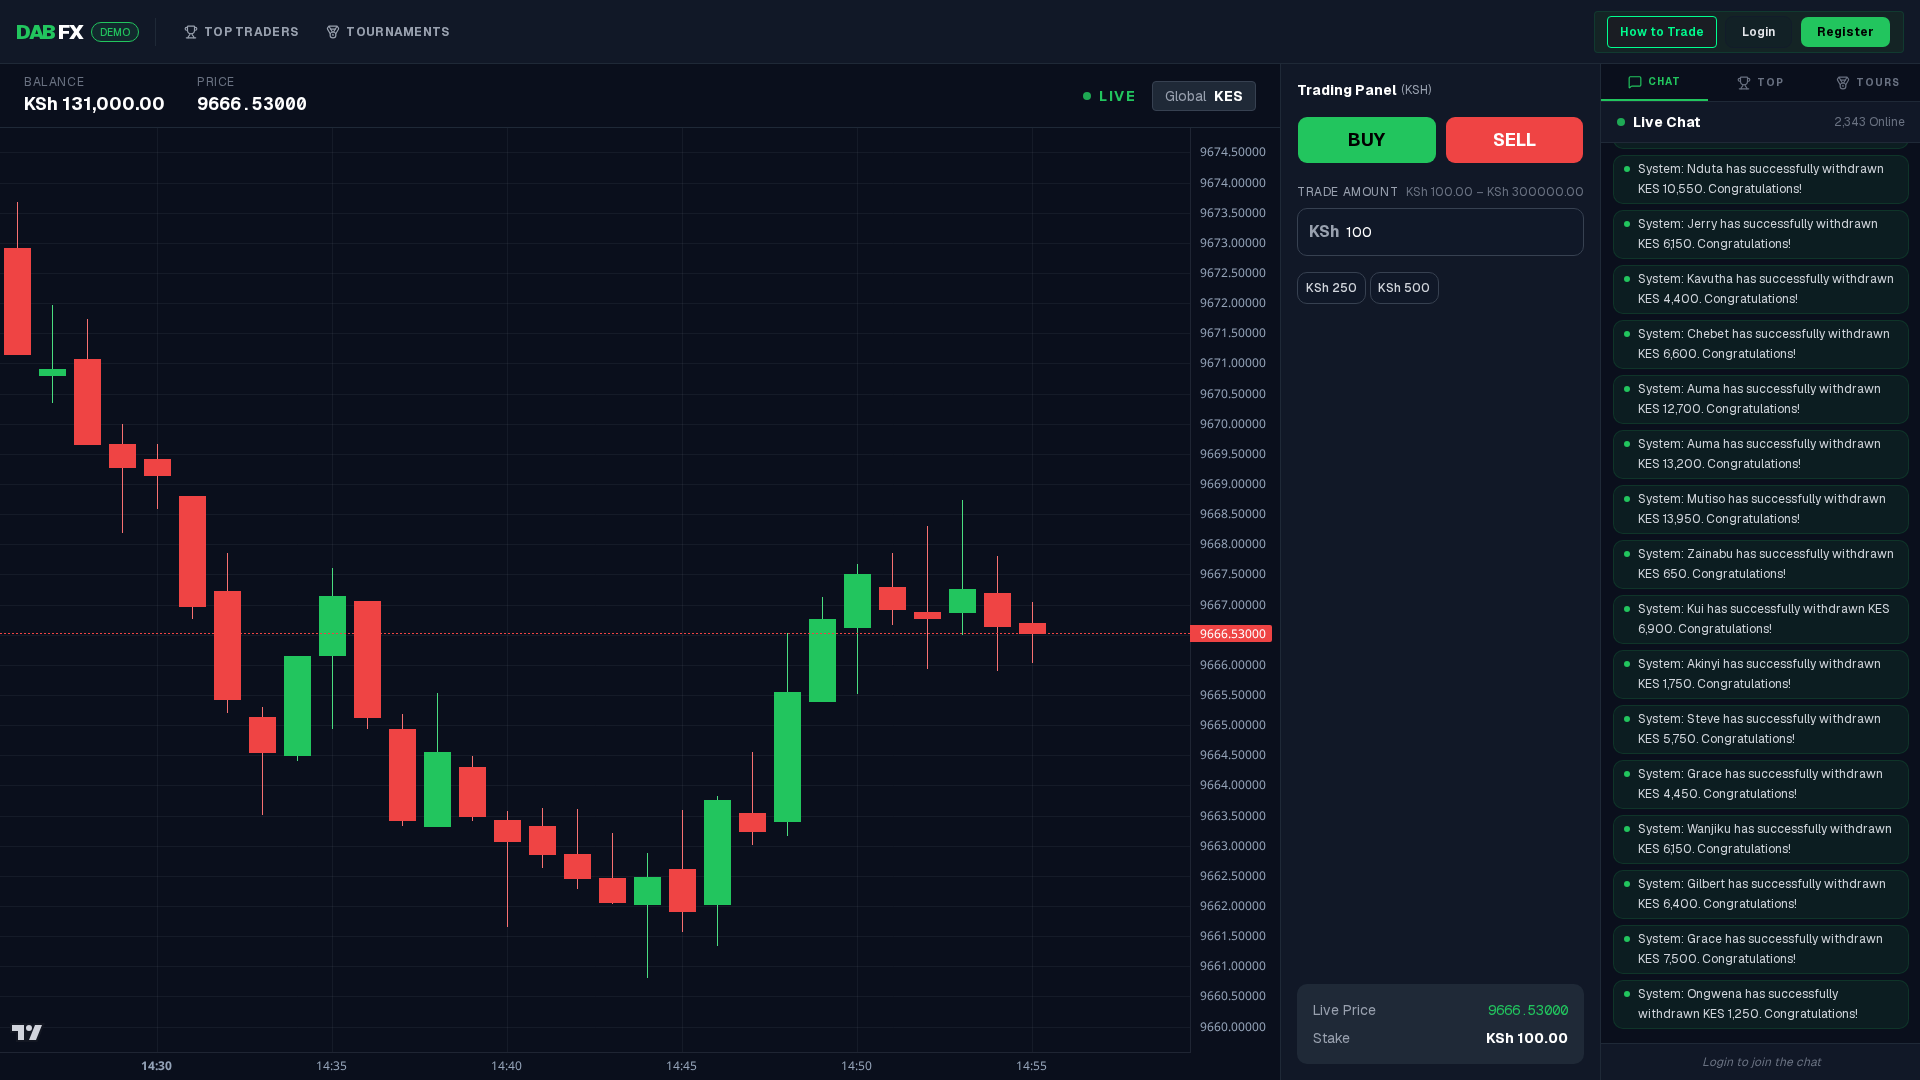Click the 14:30 time axis label

pos(156,1066)
